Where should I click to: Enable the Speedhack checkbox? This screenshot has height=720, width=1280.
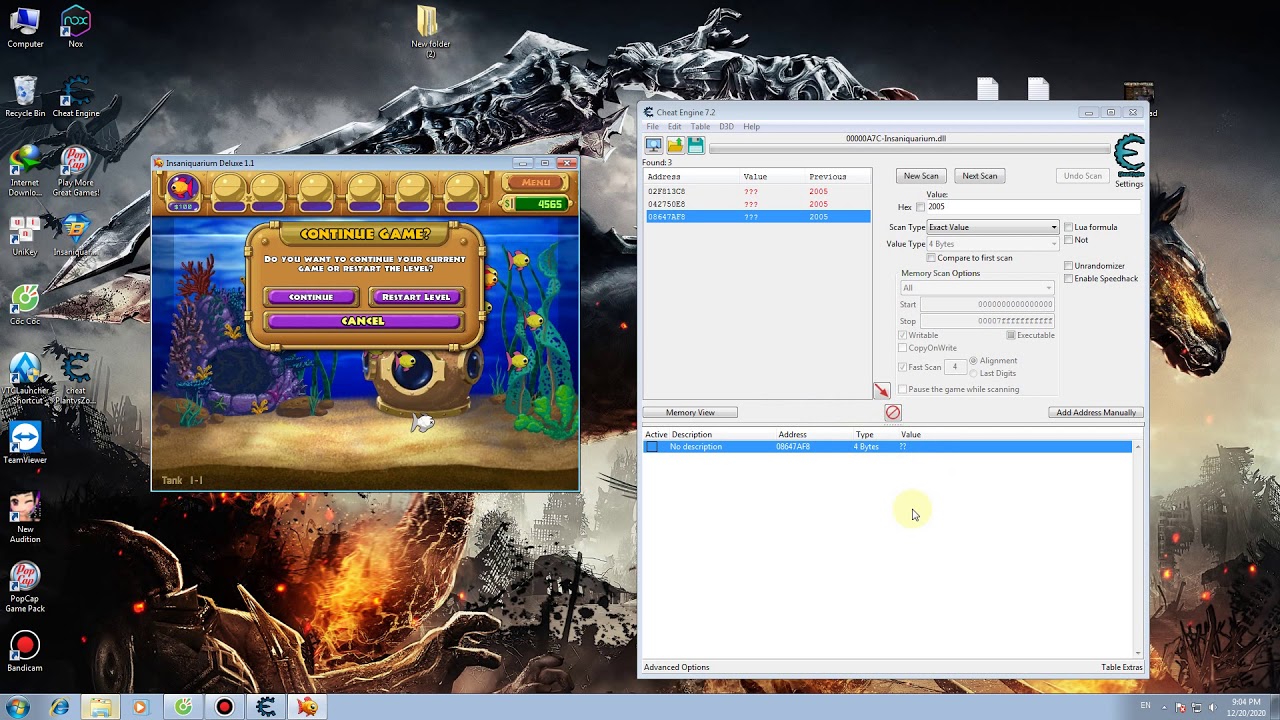click(1068, 279)
